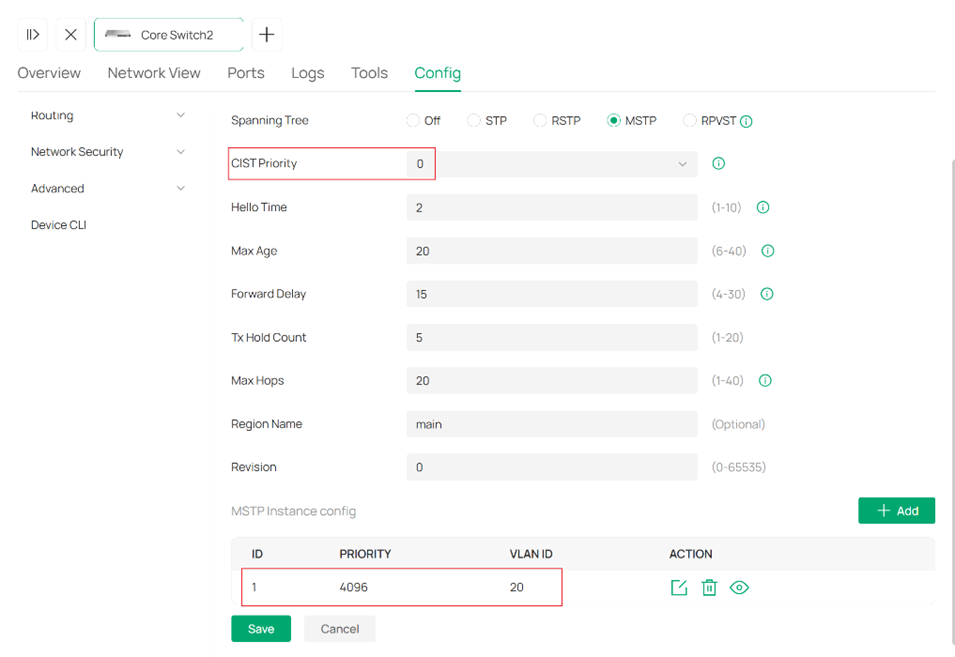Click the VLAN ID value 20 in the instance row

tap(516, 588)
